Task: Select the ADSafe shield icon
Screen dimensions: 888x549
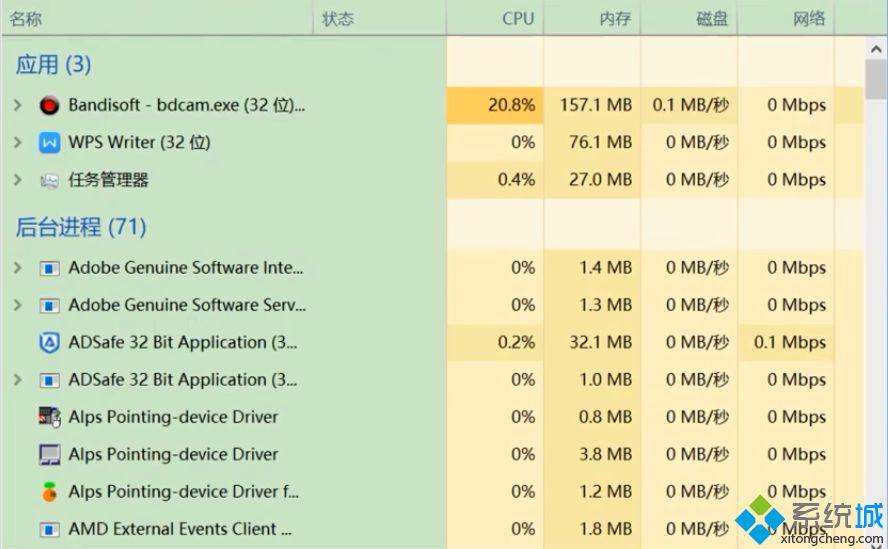Action: point(49,343)
